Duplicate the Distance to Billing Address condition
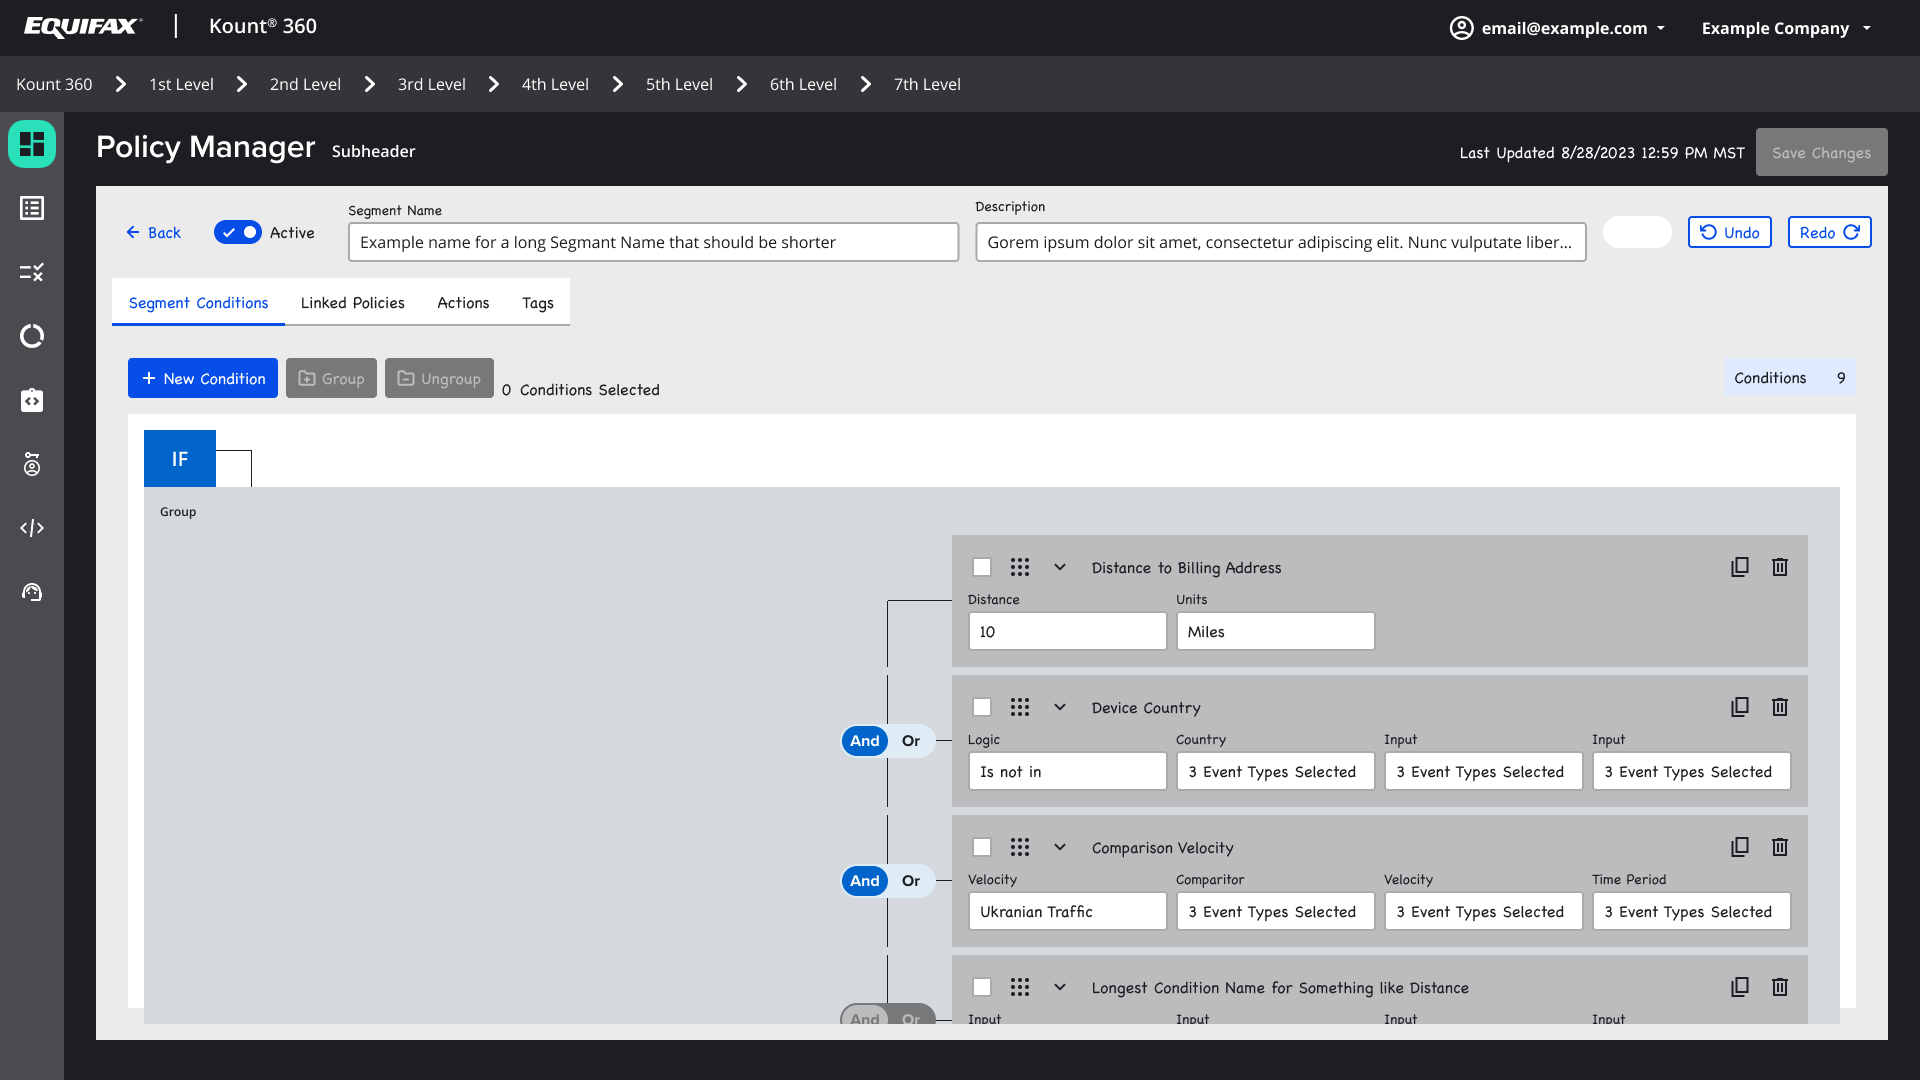Viewport: 1920px width, 1080px height. (x=1740, y=567)
